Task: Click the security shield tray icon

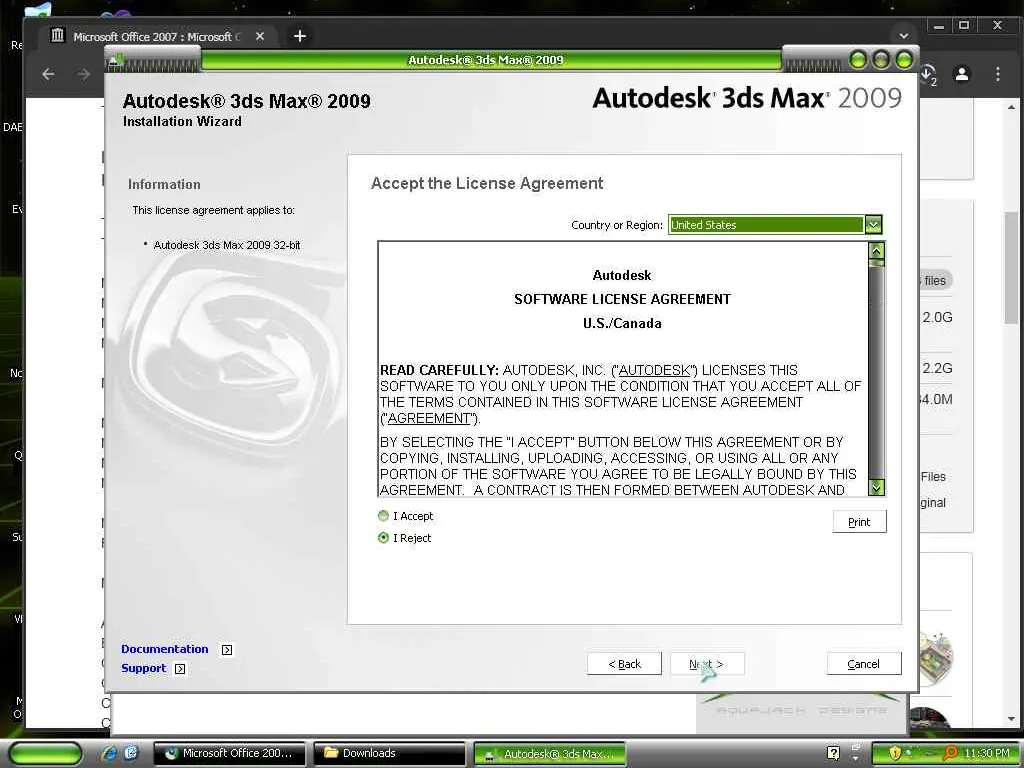Action: point(895,753)
